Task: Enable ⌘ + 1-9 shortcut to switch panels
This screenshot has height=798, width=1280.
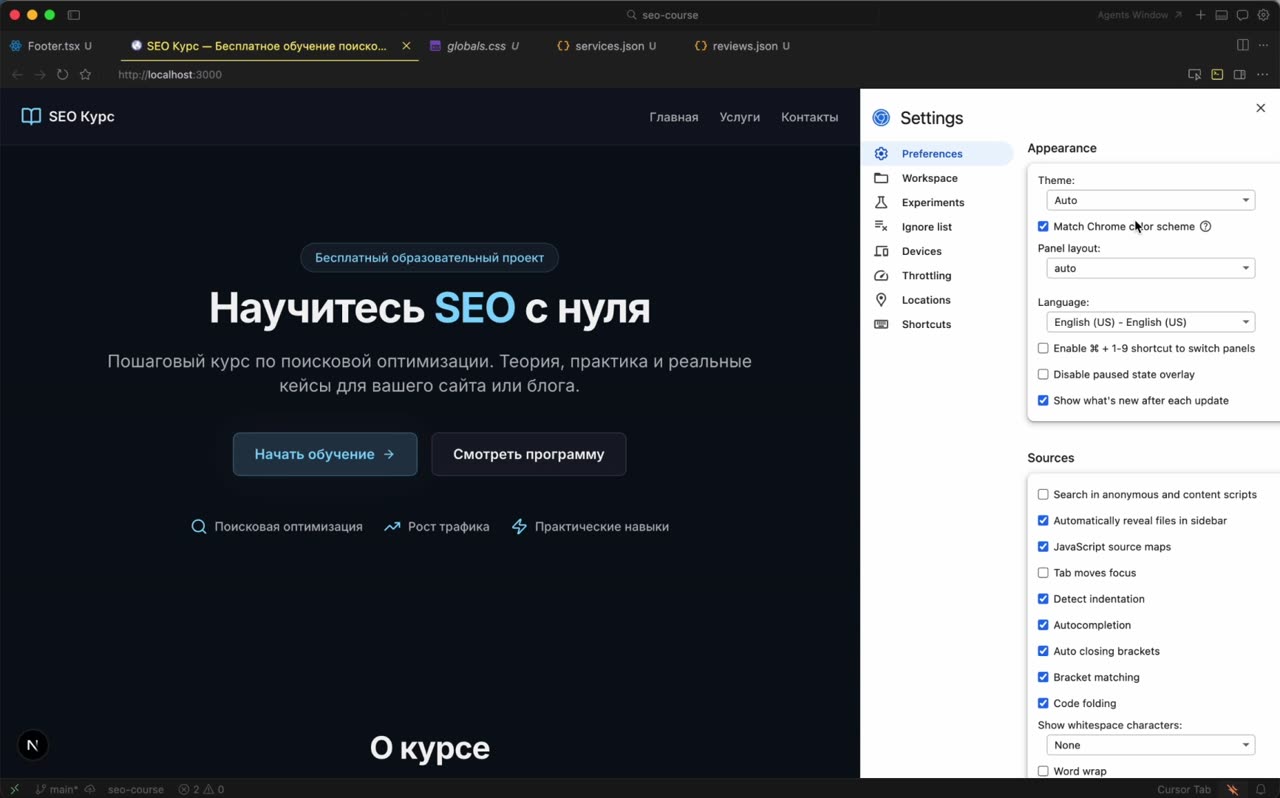Action: (1043, 349)
